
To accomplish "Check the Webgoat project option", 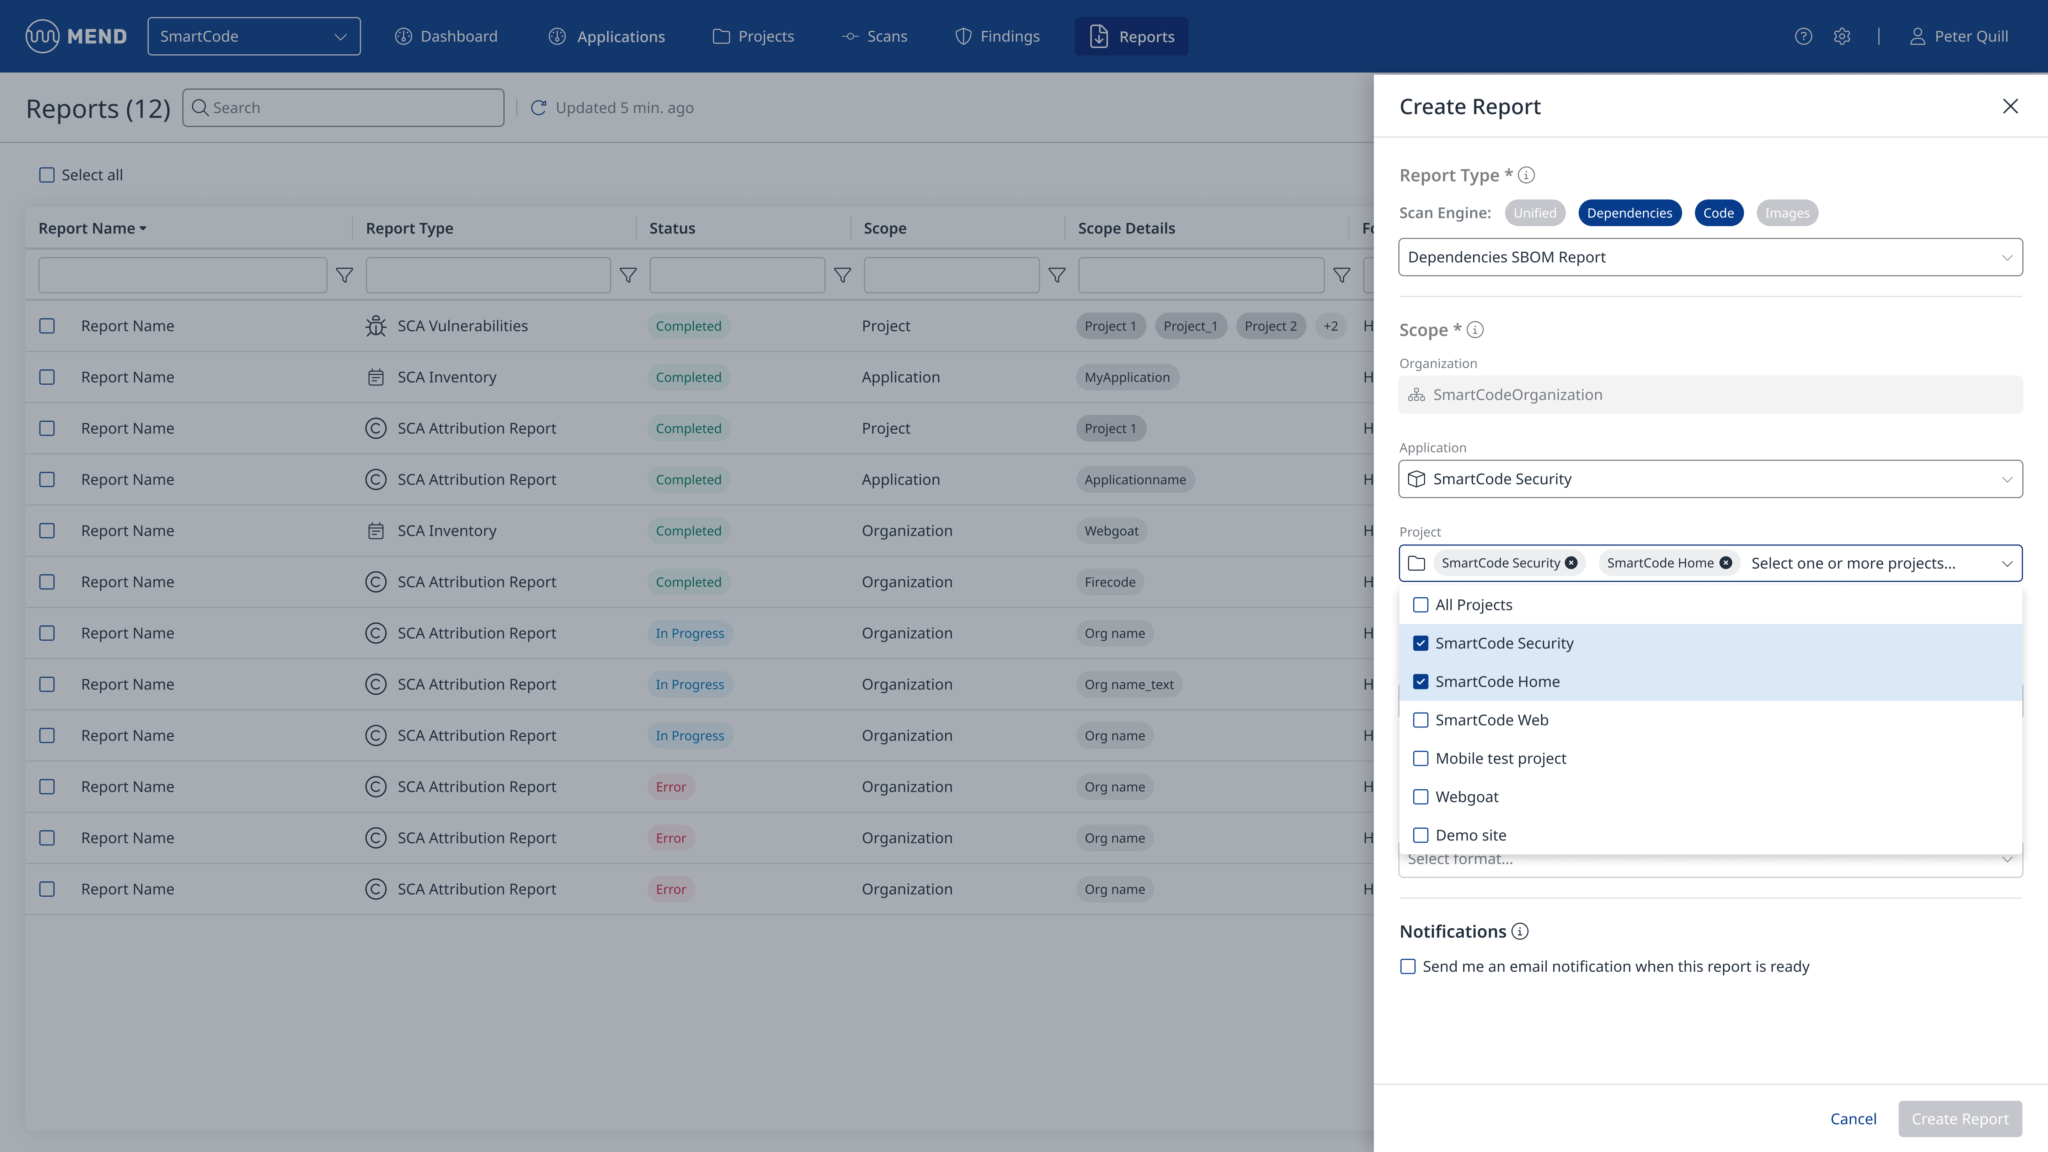I will pyautogui.click(x=1420, y=797).
